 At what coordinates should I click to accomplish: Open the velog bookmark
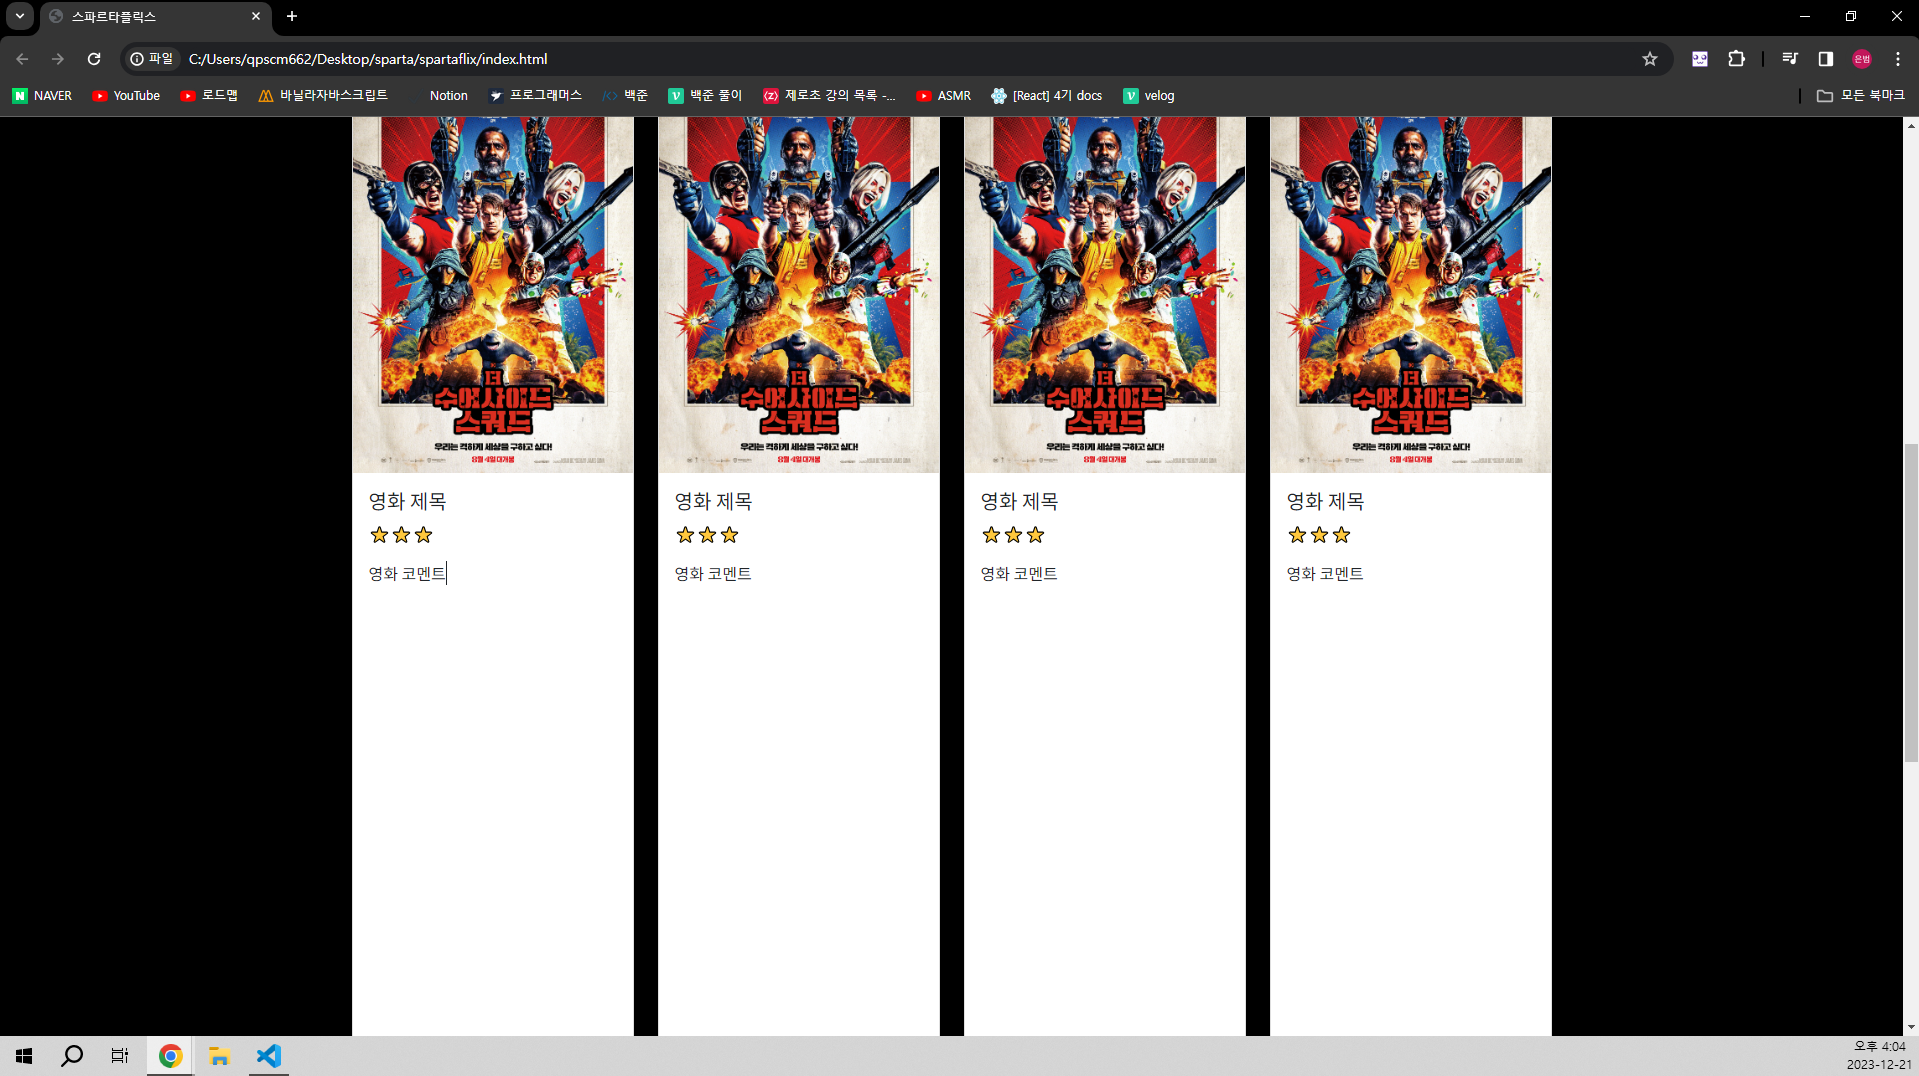coord(1149,96)
